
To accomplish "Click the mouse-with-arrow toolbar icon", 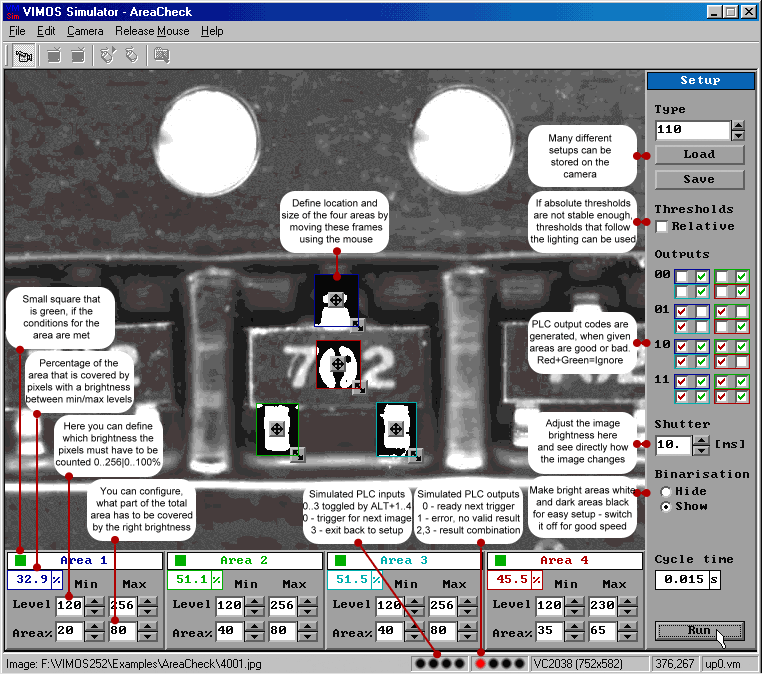I will point(107,56).
